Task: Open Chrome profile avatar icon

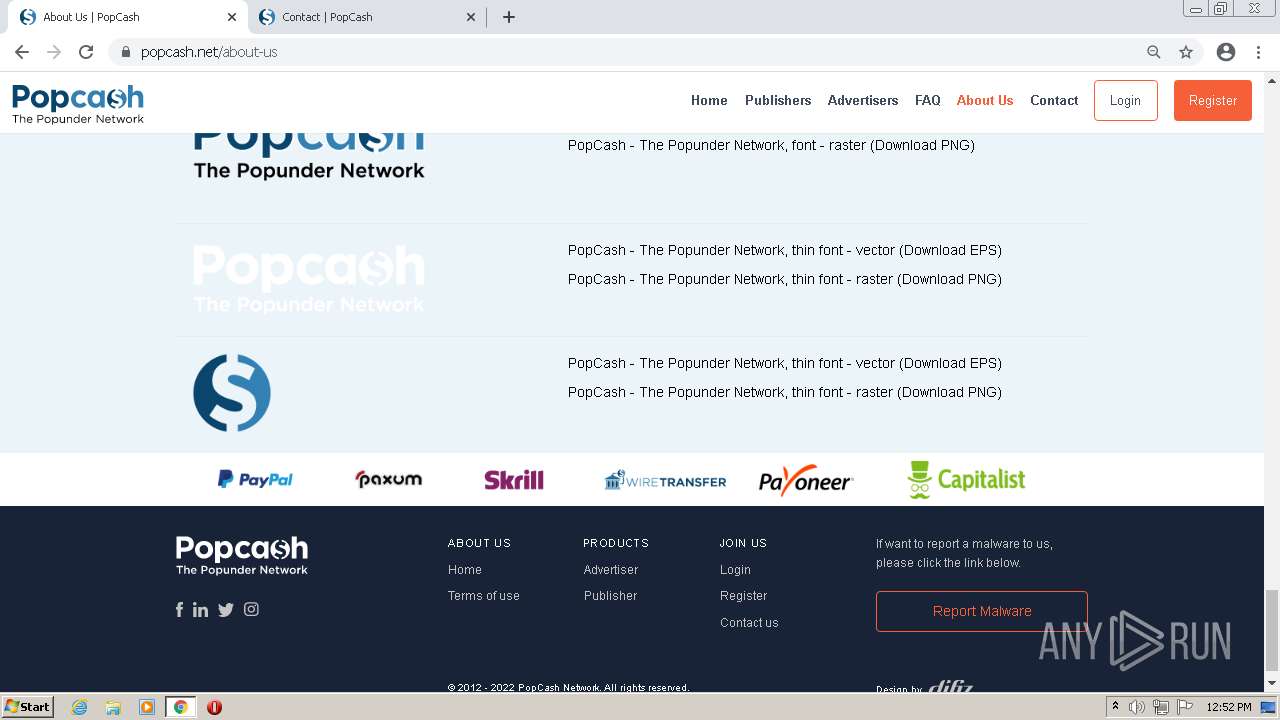Action: pos(1226,52)
